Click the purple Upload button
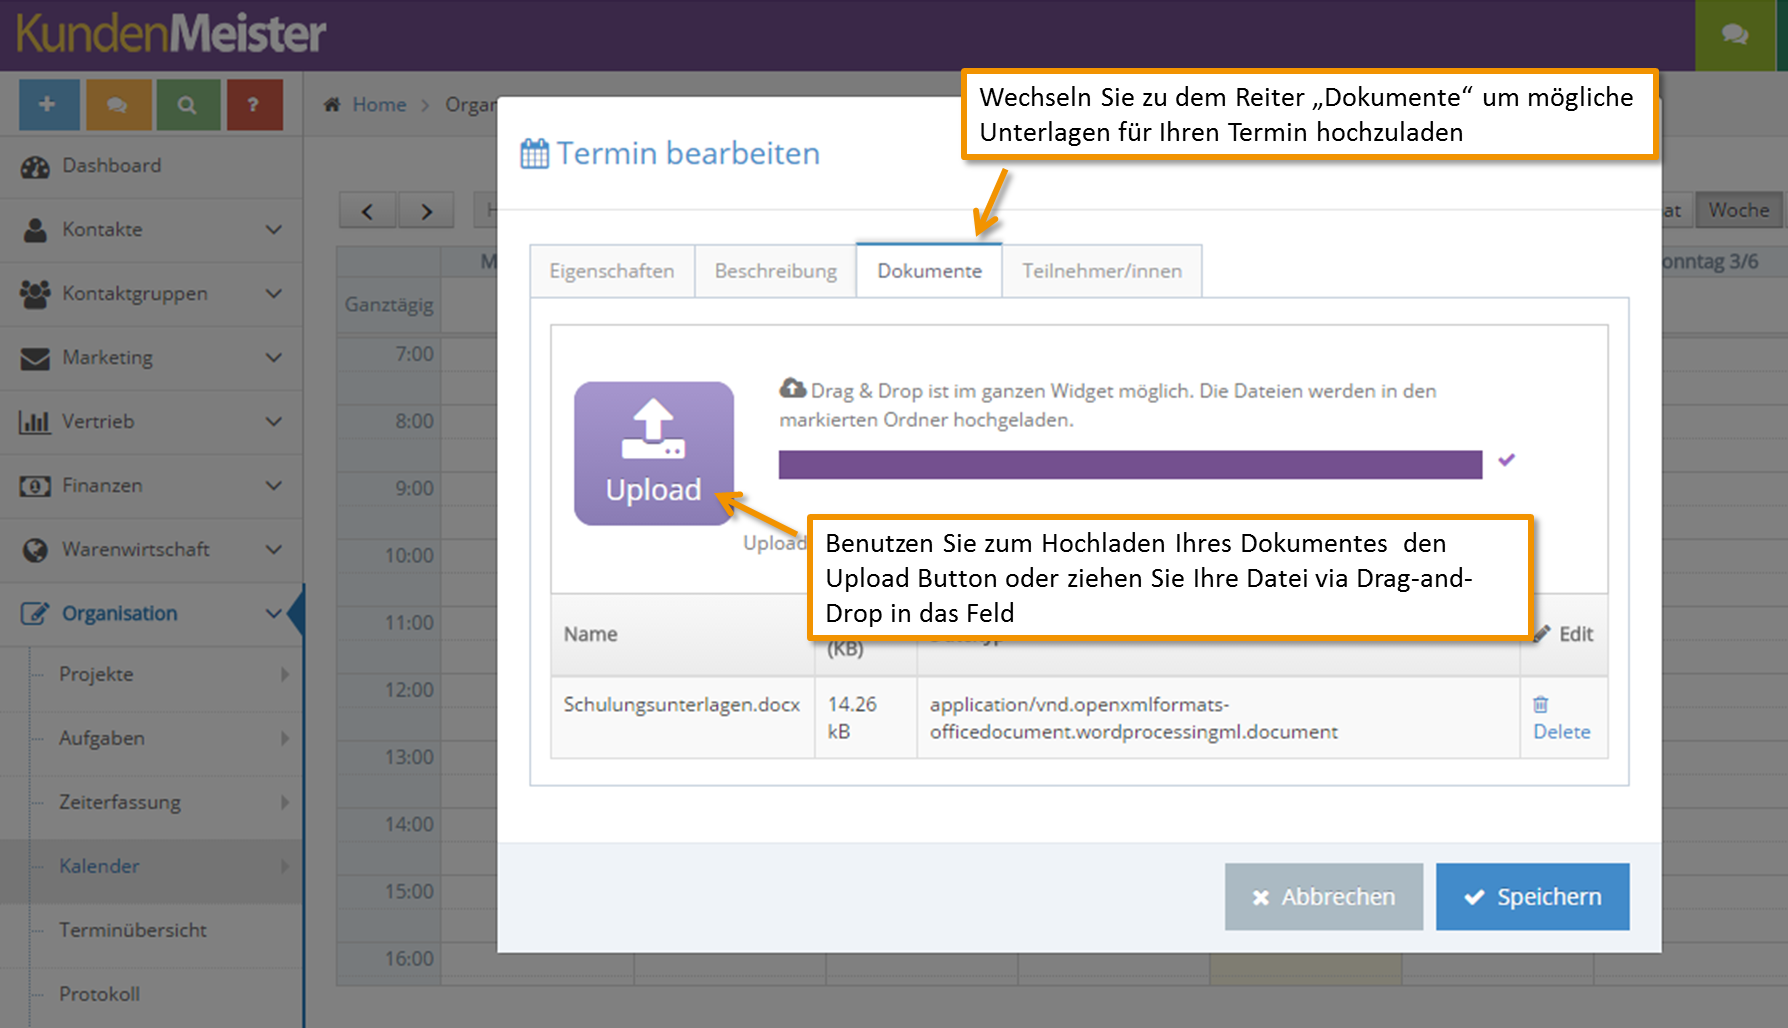 pyautogui.click(x=654, y=453)
